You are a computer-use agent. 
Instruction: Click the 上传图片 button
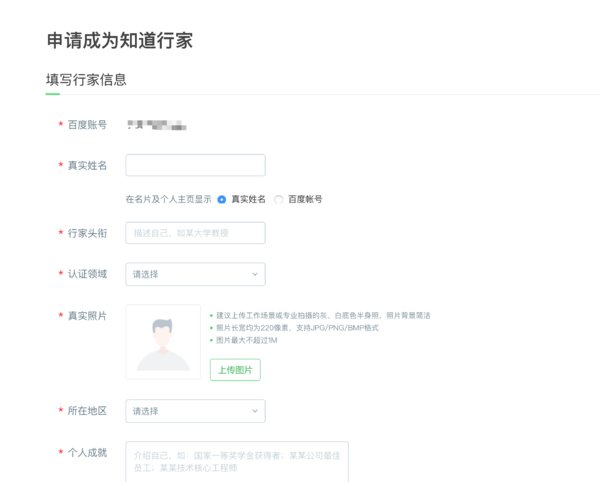coord(235,370)
